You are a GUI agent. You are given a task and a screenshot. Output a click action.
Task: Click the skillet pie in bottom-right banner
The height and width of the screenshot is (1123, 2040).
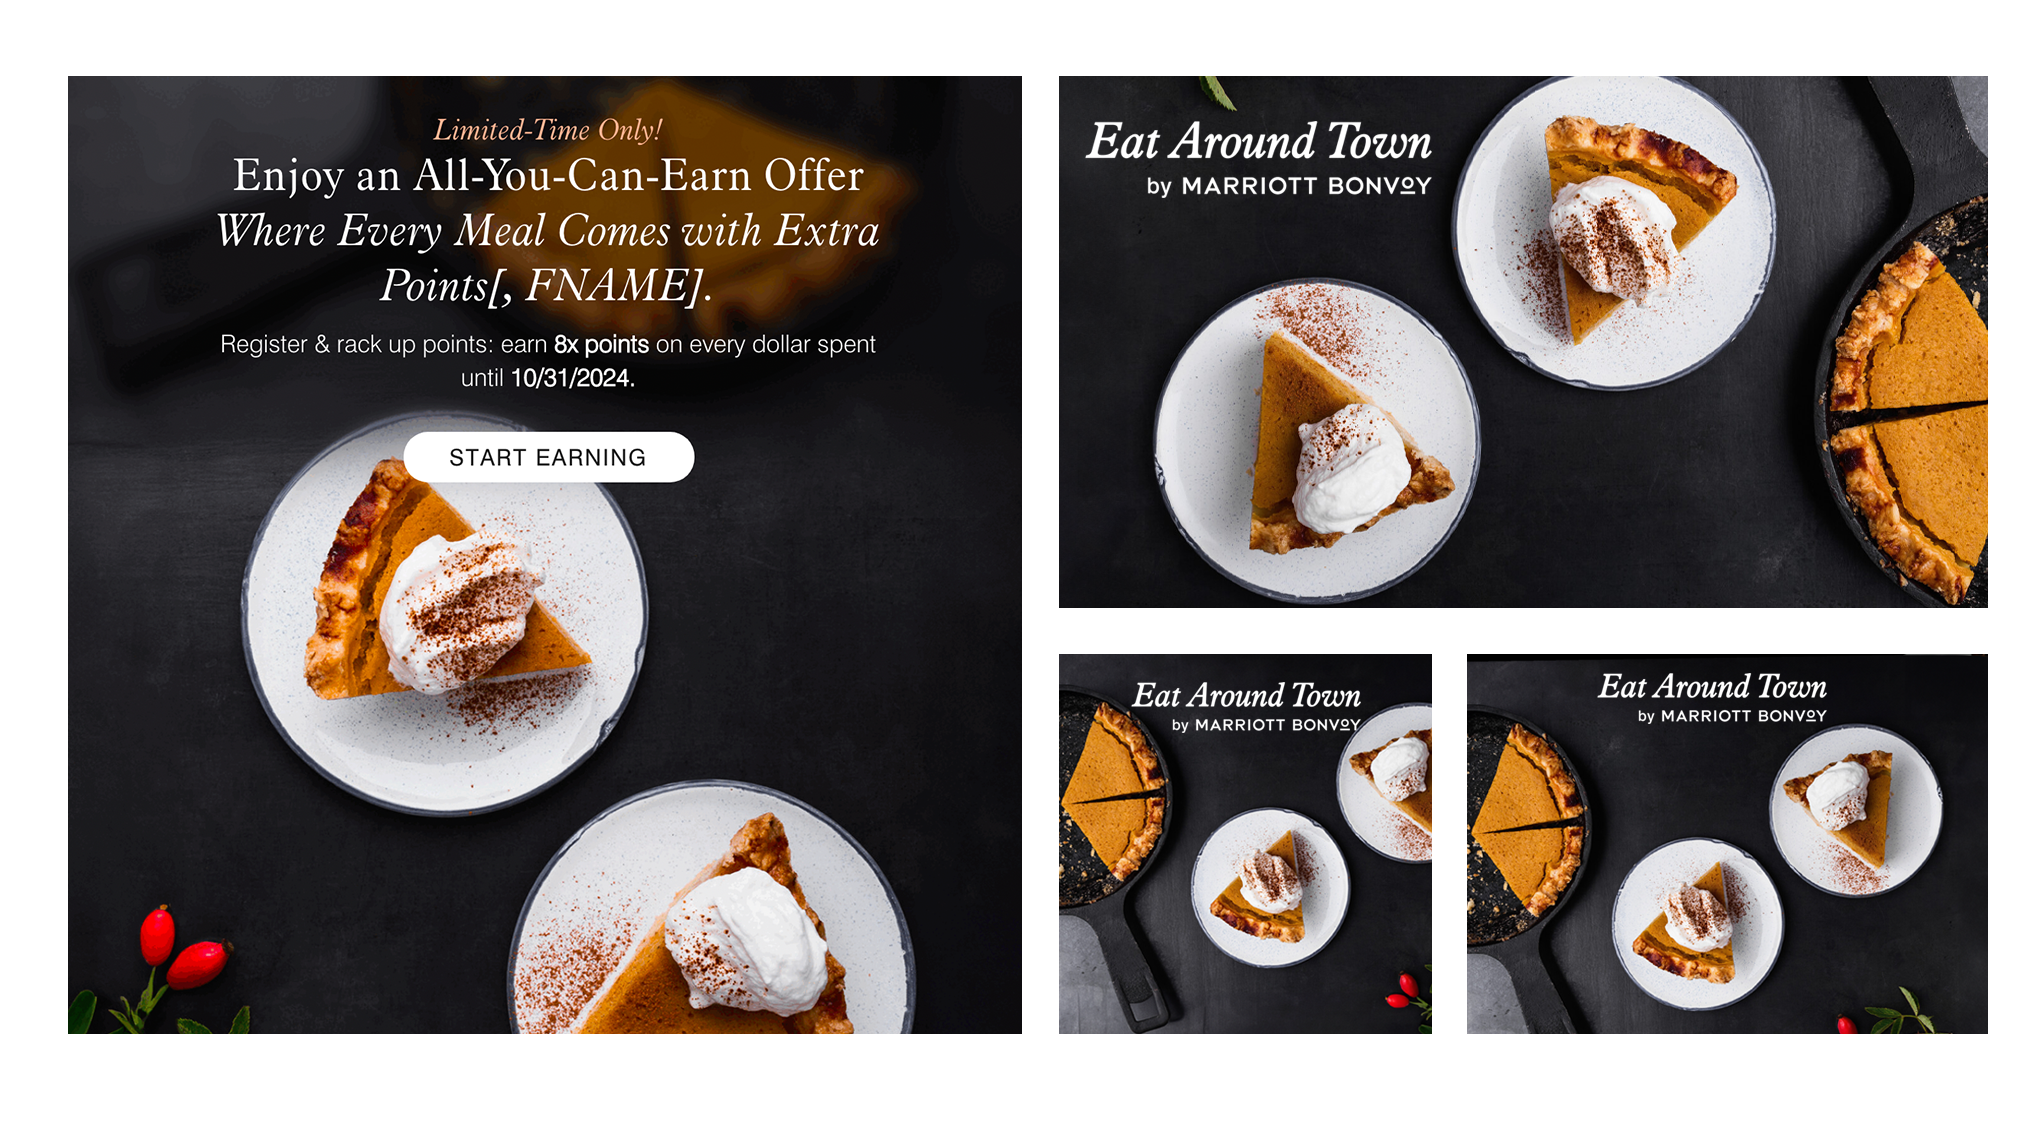click(1525, 826)
